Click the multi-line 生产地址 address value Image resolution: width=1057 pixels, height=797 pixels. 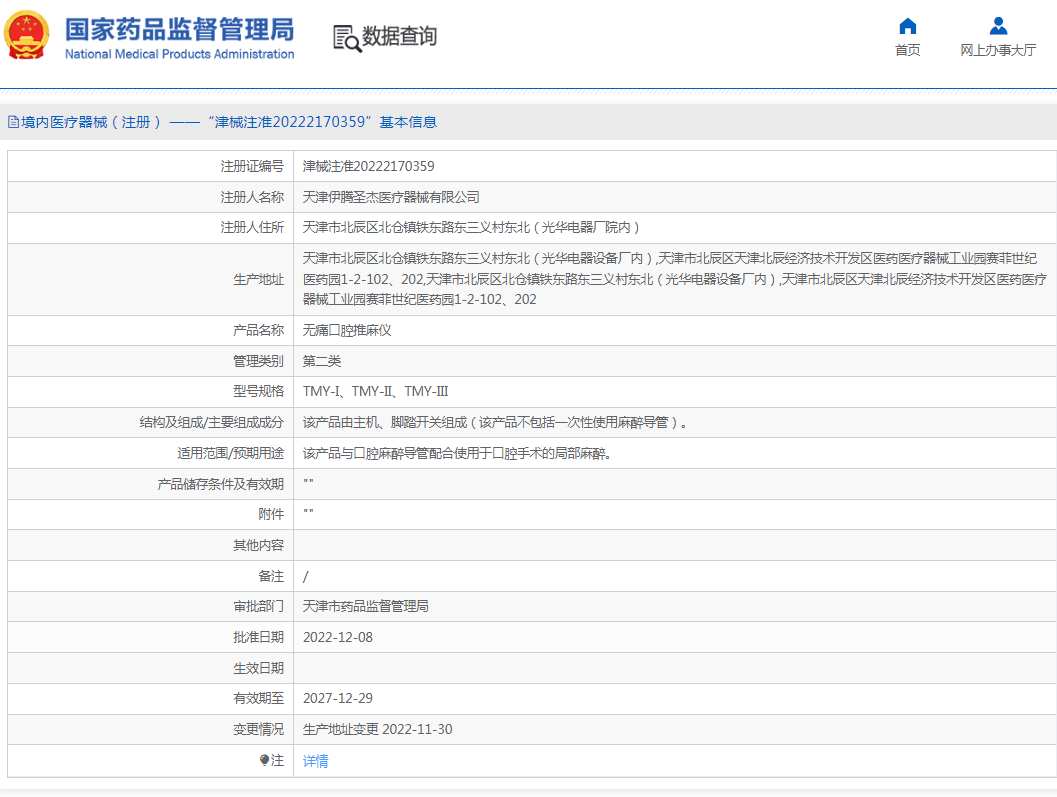(674, 279)
